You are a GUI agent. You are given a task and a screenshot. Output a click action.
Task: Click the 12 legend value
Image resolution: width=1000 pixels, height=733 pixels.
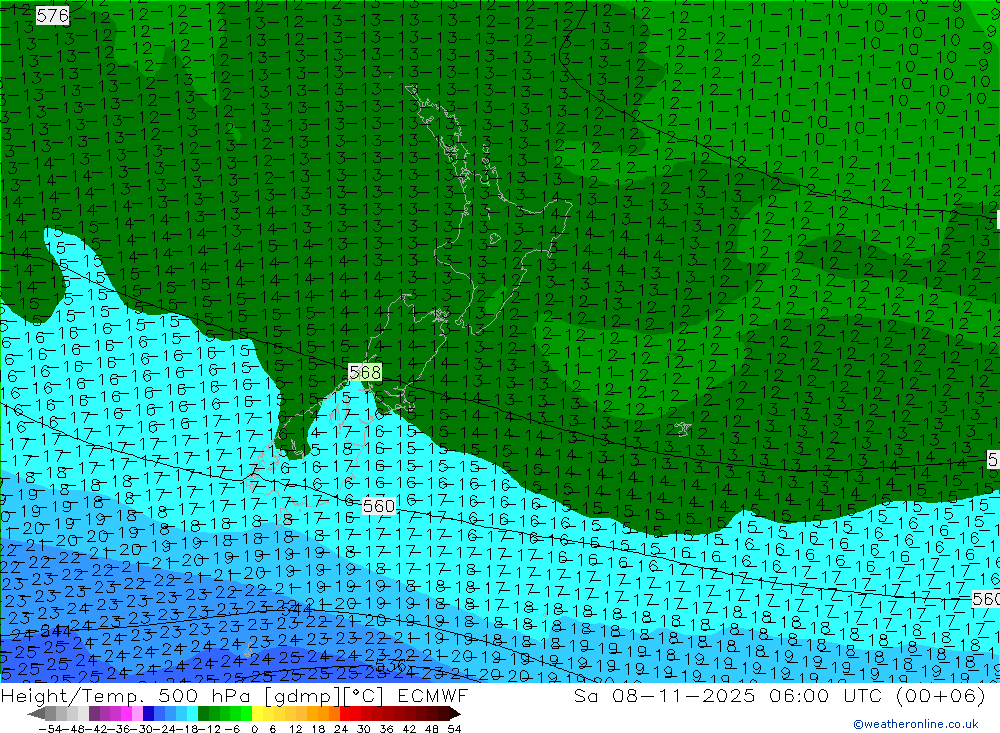pos(296,729)
